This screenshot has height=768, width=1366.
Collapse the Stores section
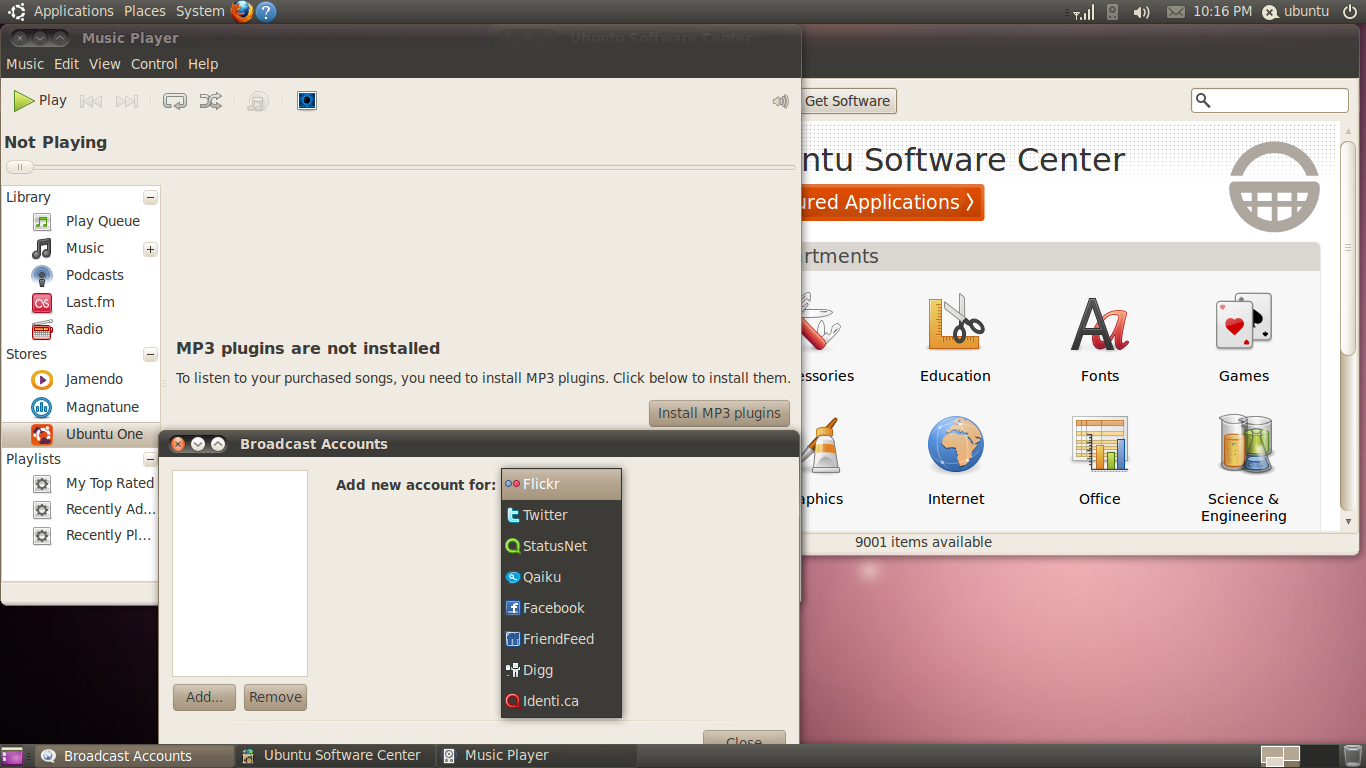pos(150,355)
